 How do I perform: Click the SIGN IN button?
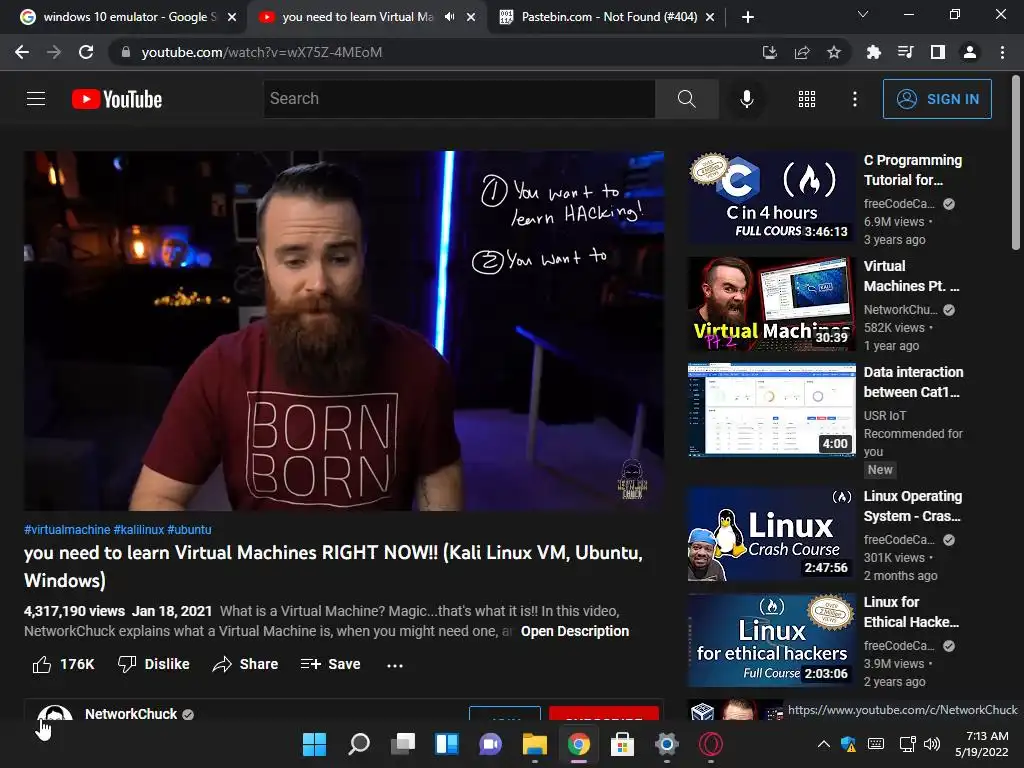pyautogui.click(x=937, y=99)
